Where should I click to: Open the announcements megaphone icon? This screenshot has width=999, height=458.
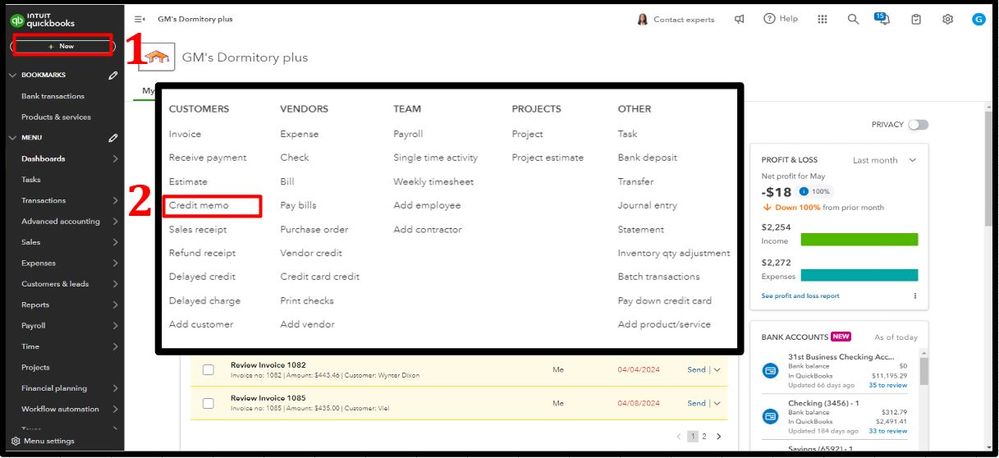coord(739,19)
